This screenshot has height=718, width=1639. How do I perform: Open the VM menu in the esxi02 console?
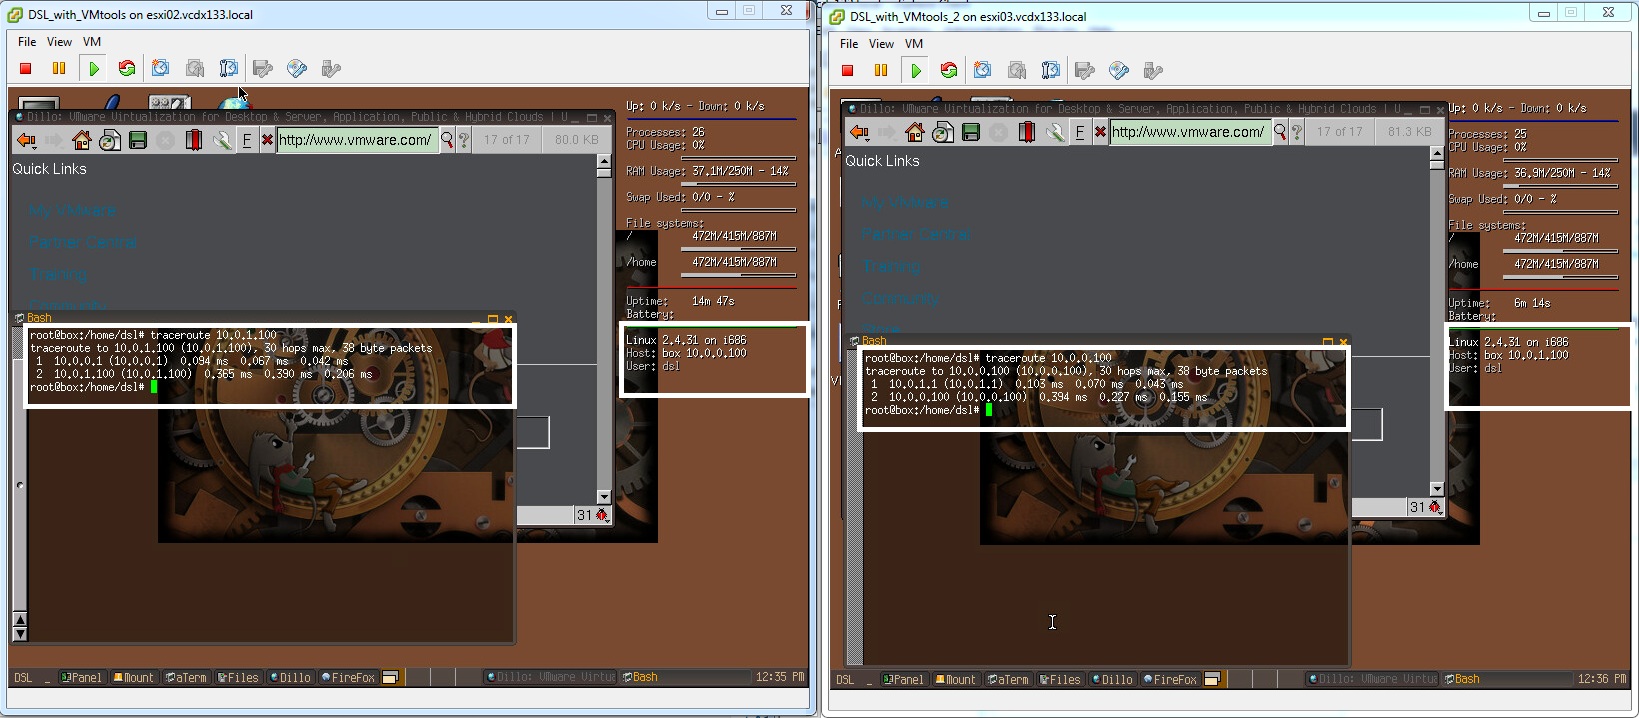[92, 42]
